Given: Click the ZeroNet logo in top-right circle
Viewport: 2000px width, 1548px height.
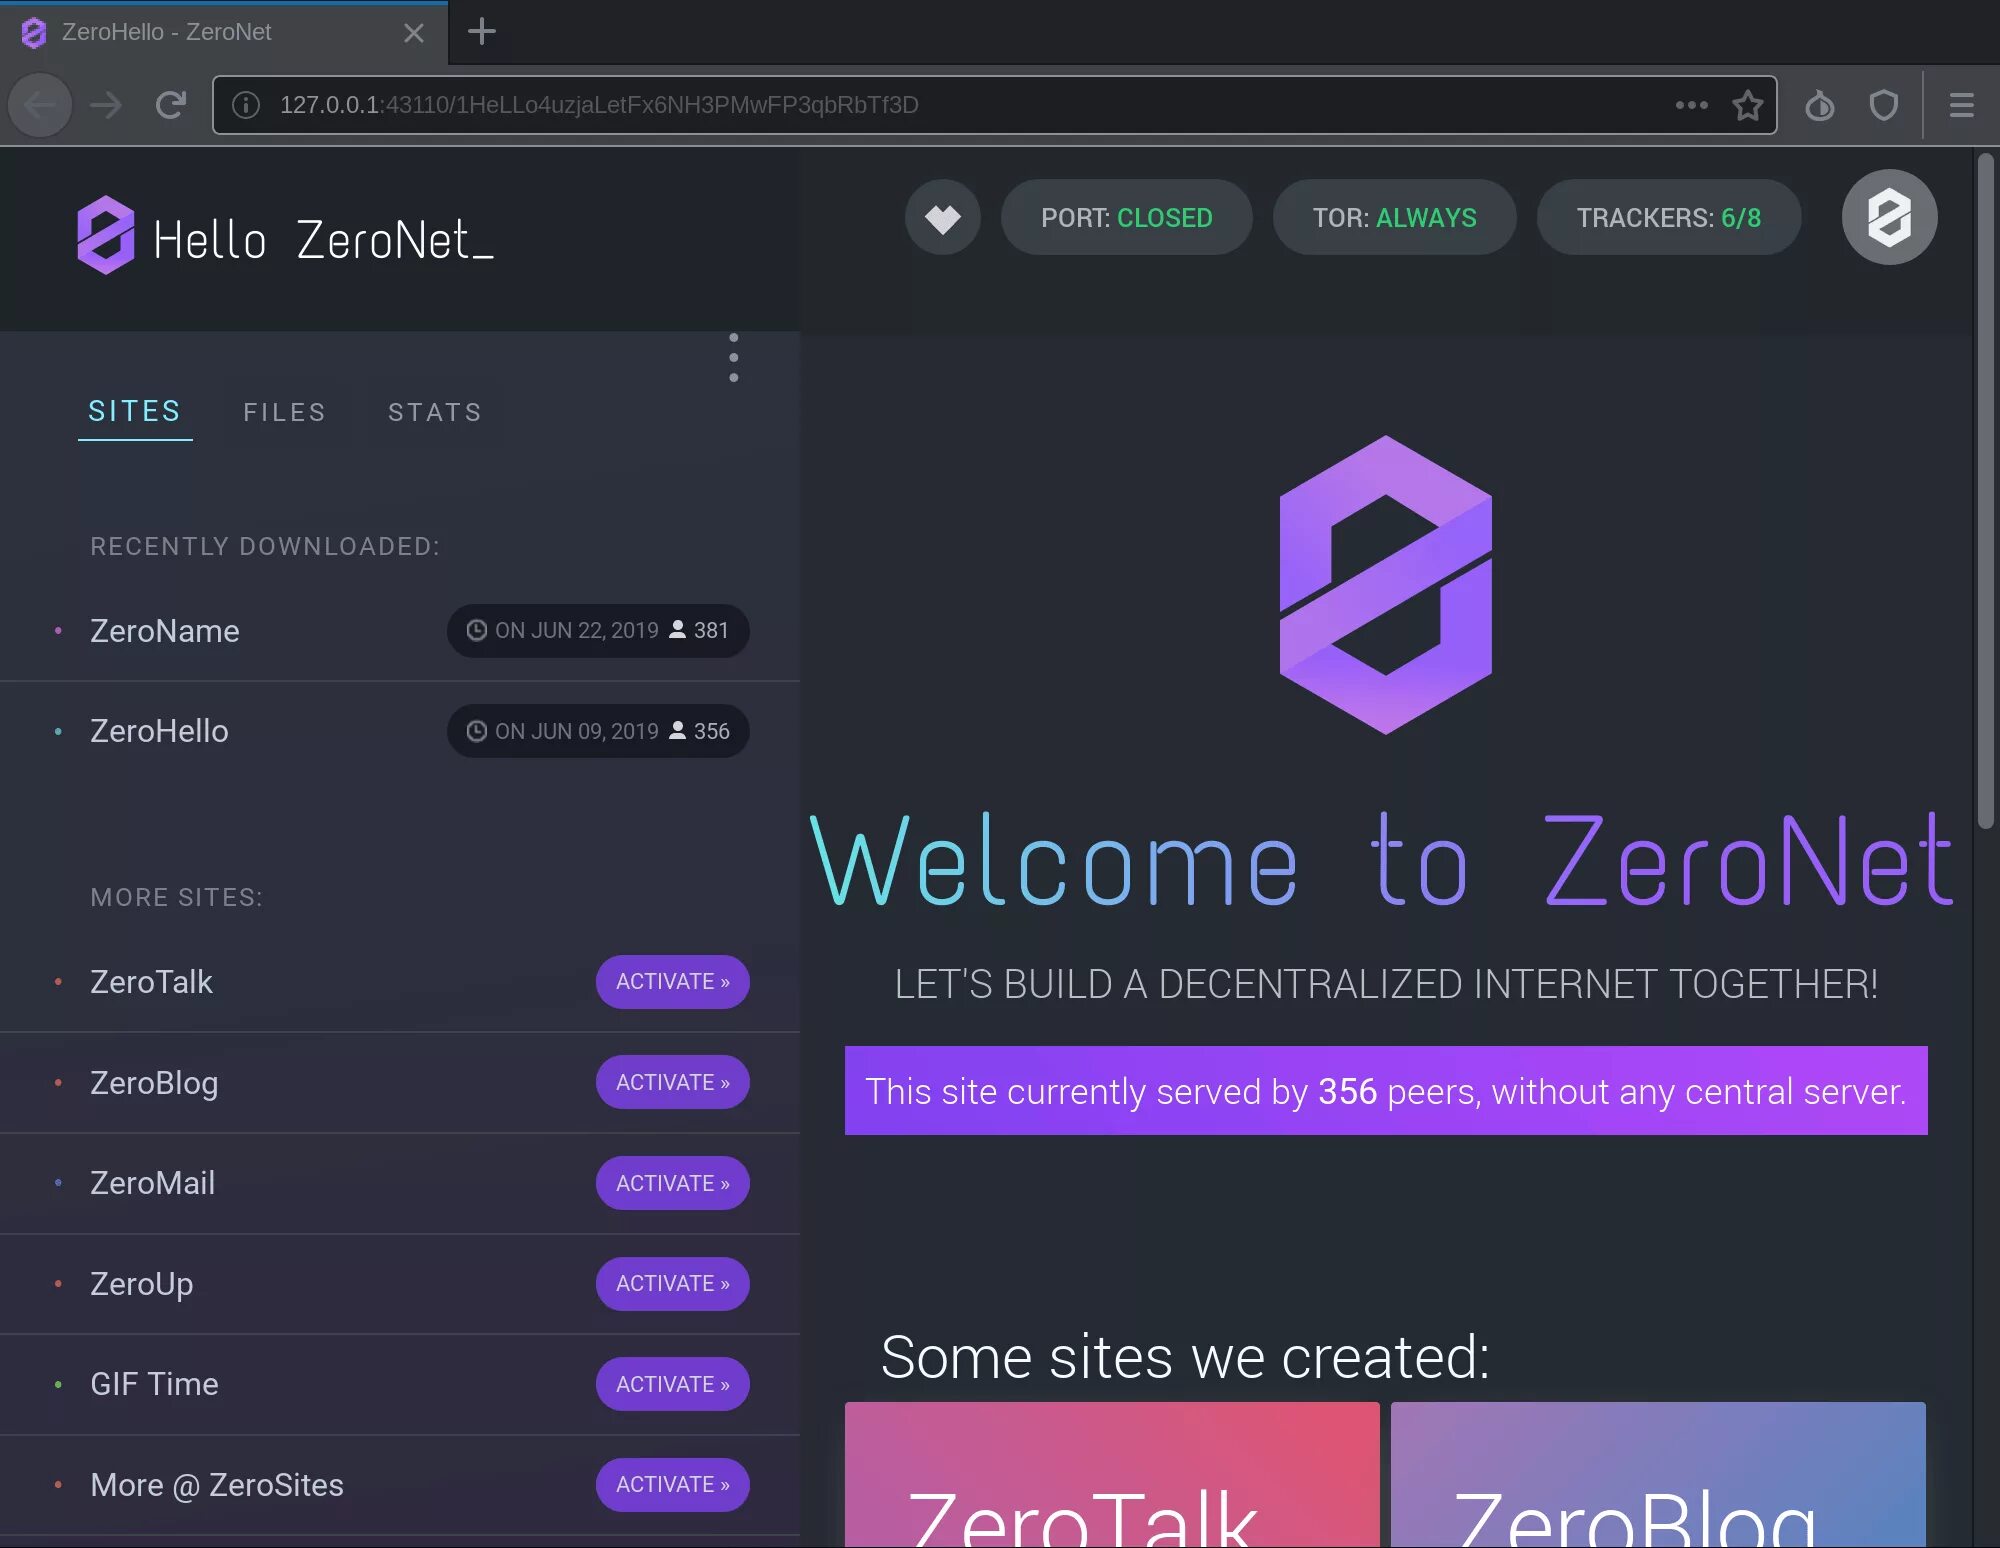Looking at the screenshot, I should (1889, 217).
